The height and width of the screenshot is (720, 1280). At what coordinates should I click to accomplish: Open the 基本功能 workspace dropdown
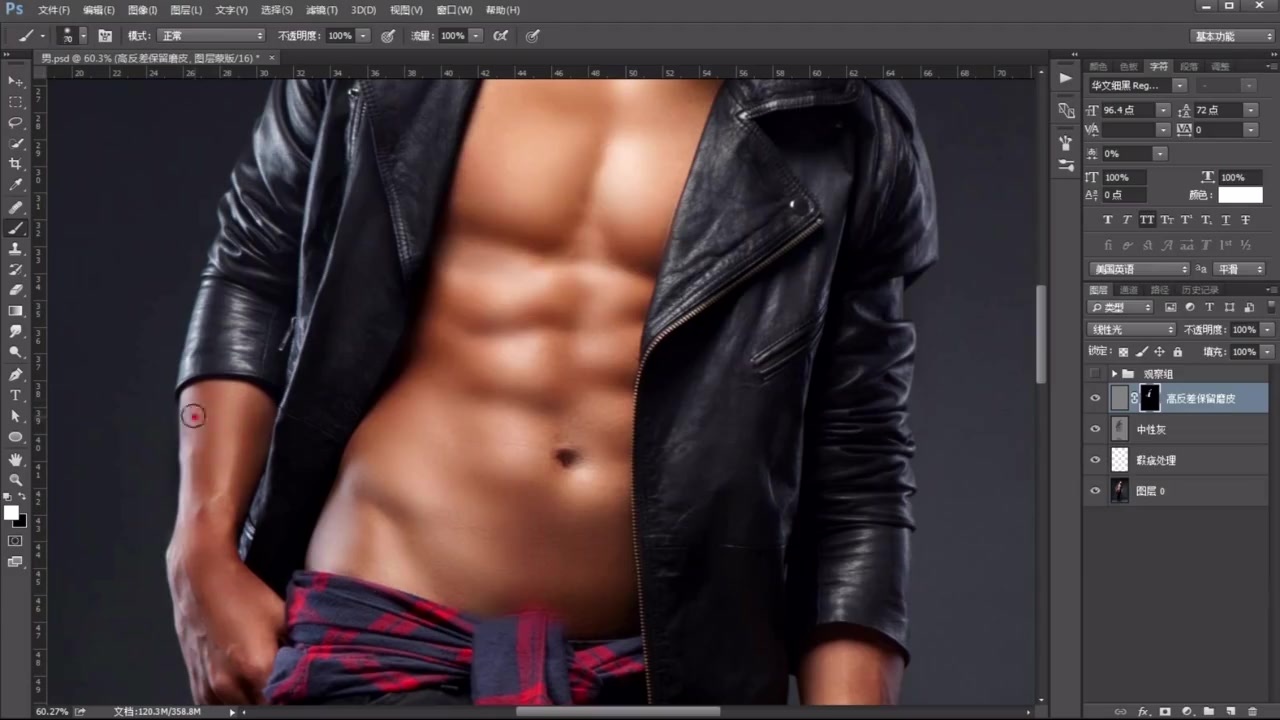(1233, 36)
